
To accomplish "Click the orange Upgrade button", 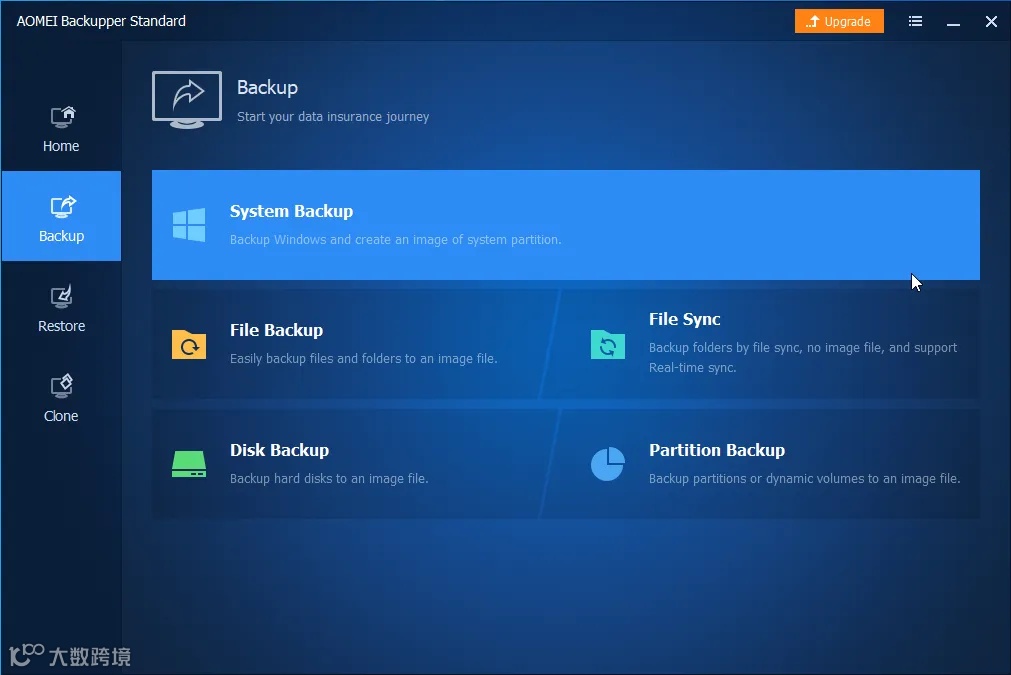I will (x=839, y=21).
